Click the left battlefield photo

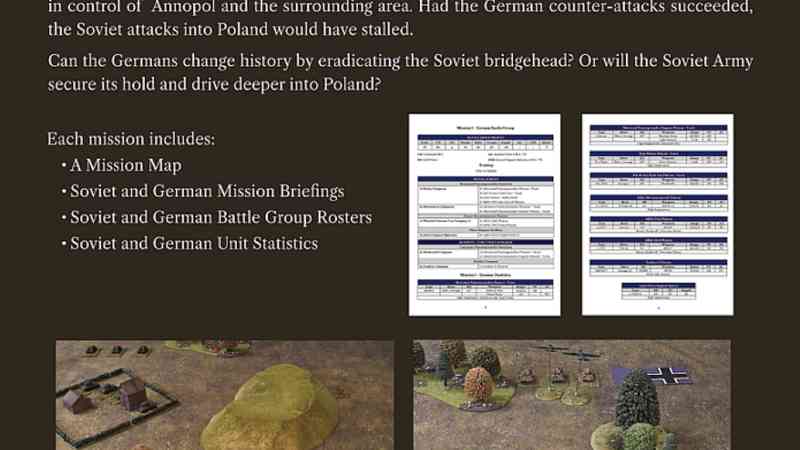[224, 394]
